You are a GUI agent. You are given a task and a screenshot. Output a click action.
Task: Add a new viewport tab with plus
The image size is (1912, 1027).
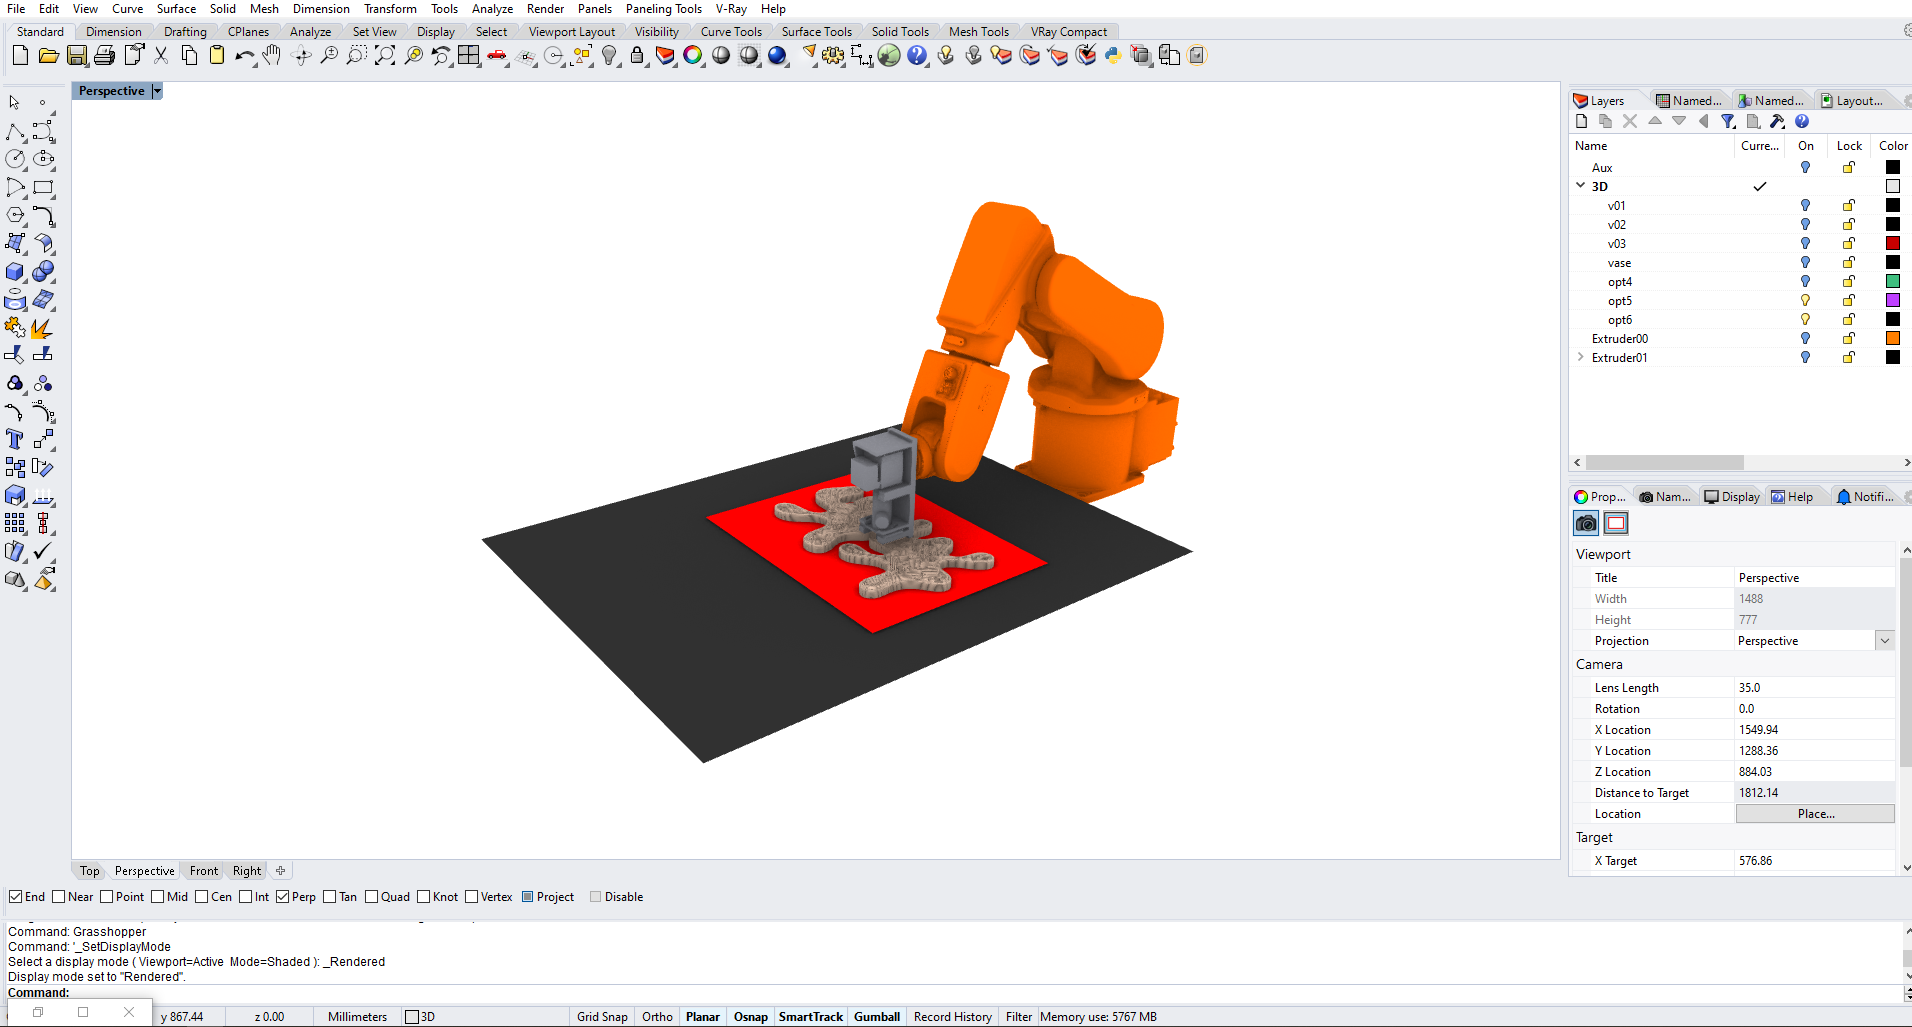coord(281,871)
